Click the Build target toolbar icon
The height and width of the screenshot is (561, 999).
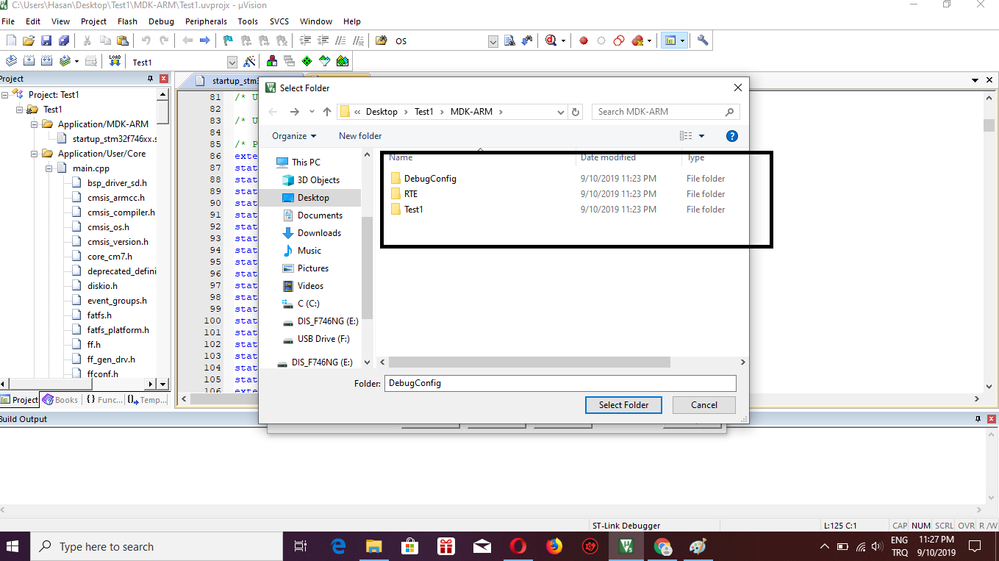coord(29,61)
